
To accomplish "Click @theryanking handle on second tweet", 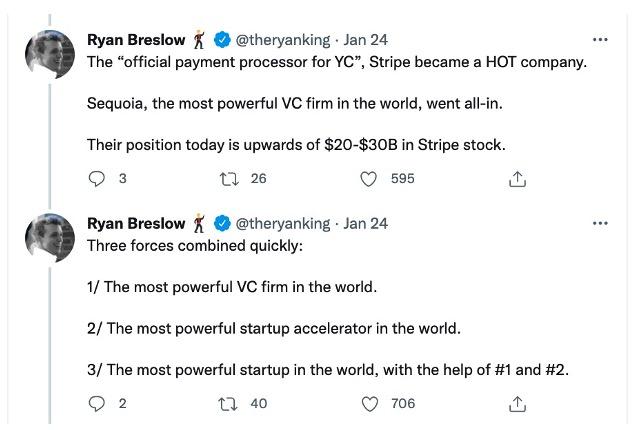I will tap(284, 223).
